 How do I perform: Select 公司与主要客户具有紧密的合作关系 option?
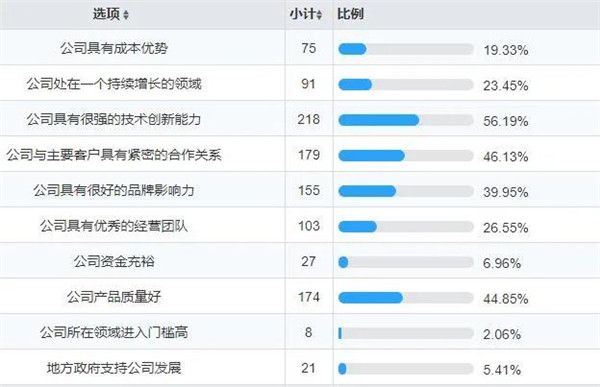pos(114,155)
